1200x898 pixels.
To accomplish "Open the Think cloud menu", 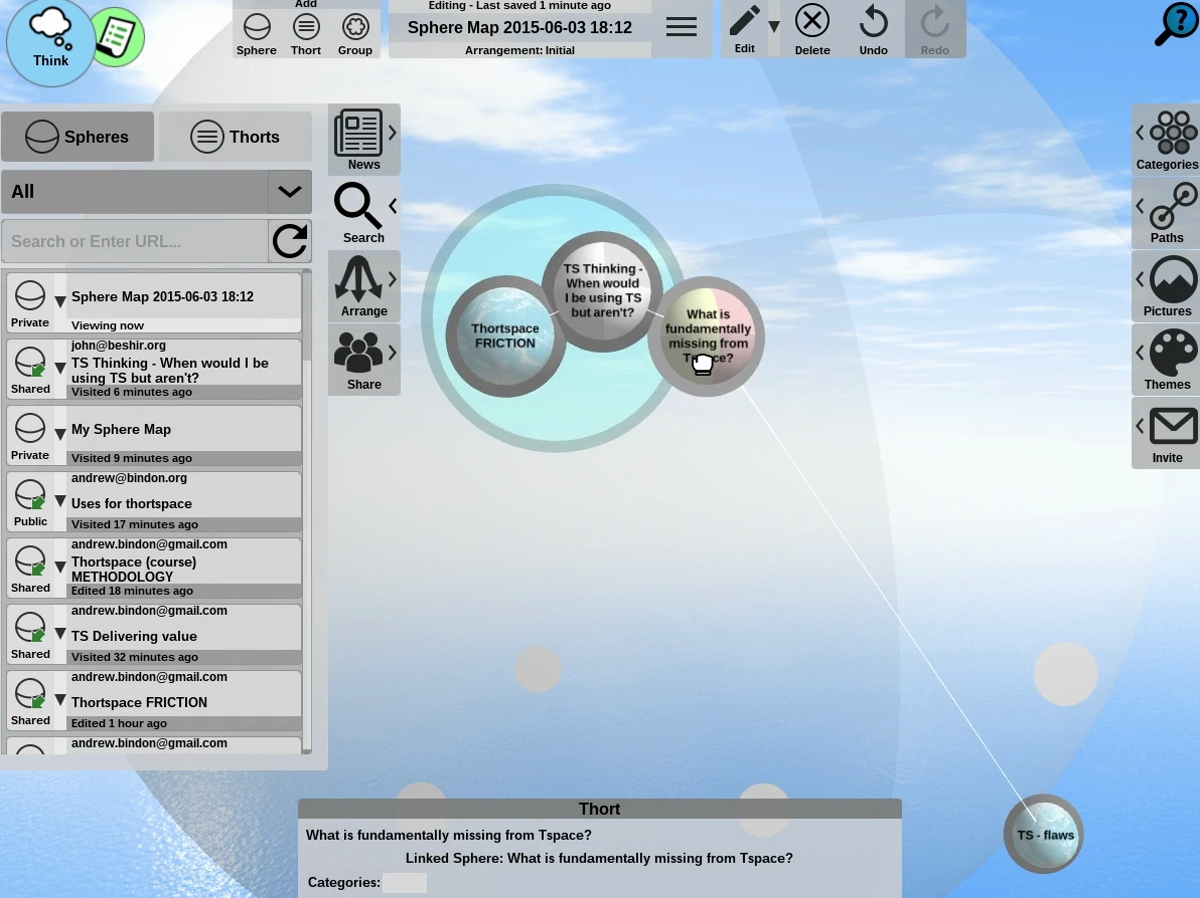I will tap(51, 43).
